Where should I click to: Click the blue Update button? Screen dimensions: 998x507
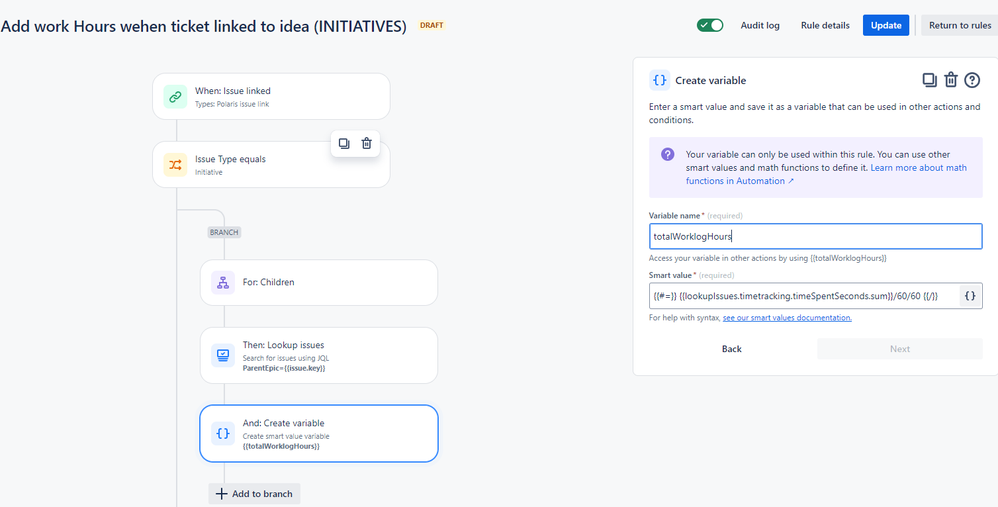pos(886,25)
